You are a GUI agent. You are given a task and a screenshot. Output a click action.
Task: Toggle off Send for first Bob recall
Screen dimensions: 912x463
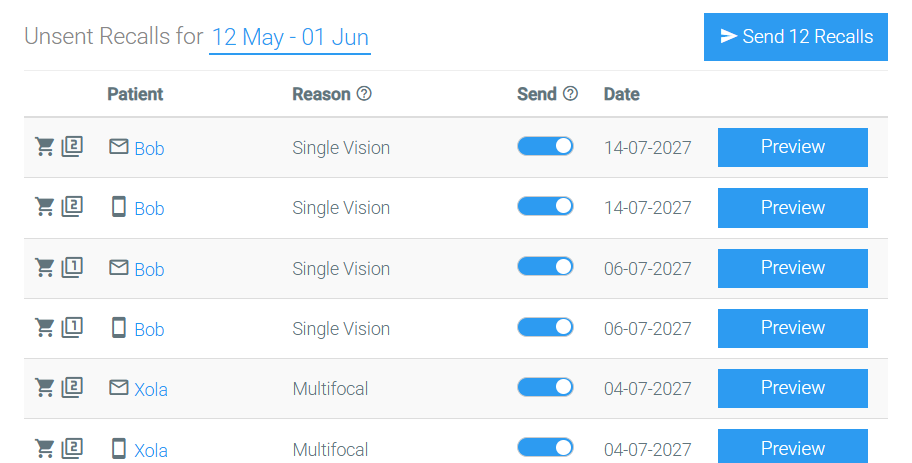coord(546,147)
